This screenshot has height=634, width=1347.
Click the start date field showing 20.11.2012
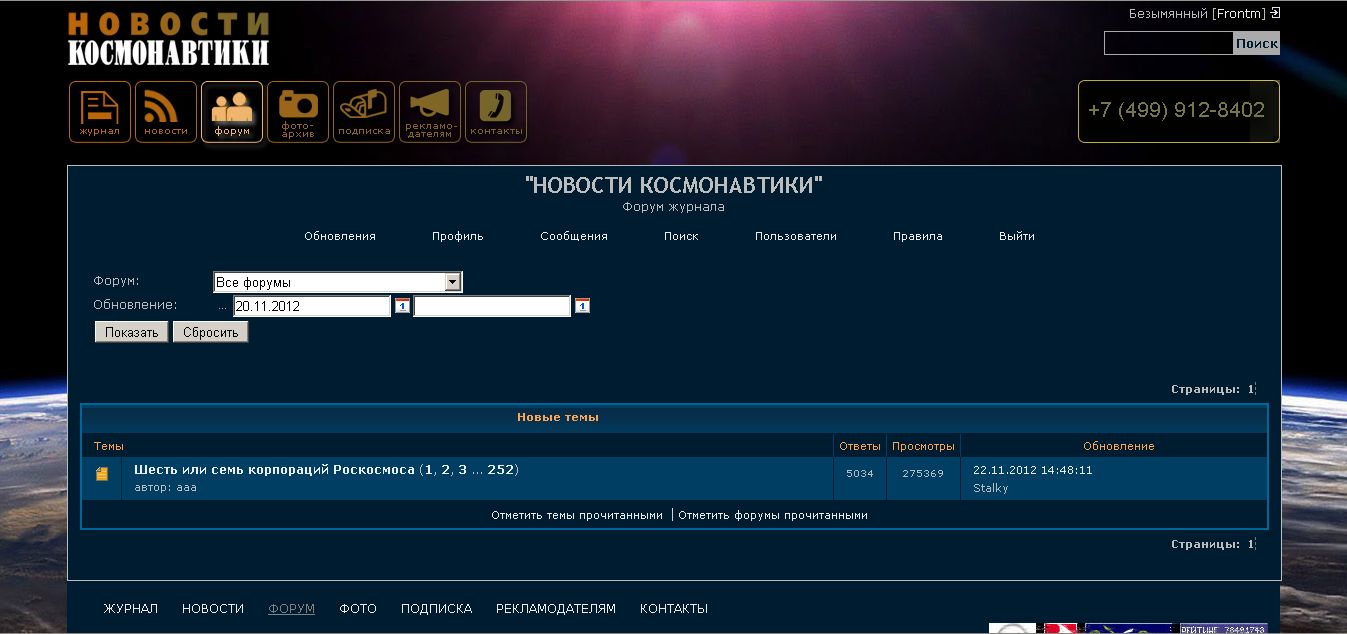tap(312, 306)
